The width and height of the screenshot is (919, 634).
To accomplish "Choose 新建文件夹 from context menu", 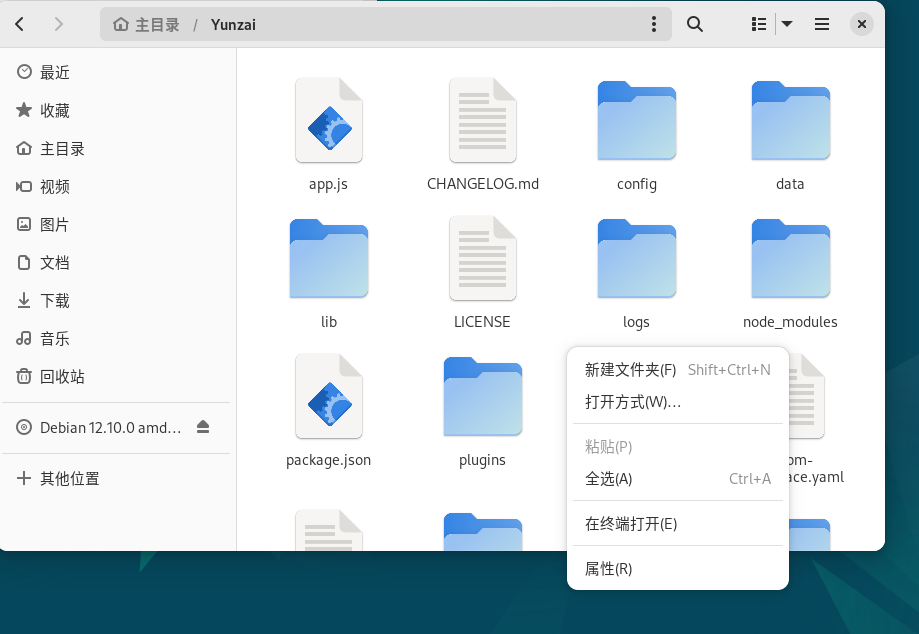I will coord(631,370).
